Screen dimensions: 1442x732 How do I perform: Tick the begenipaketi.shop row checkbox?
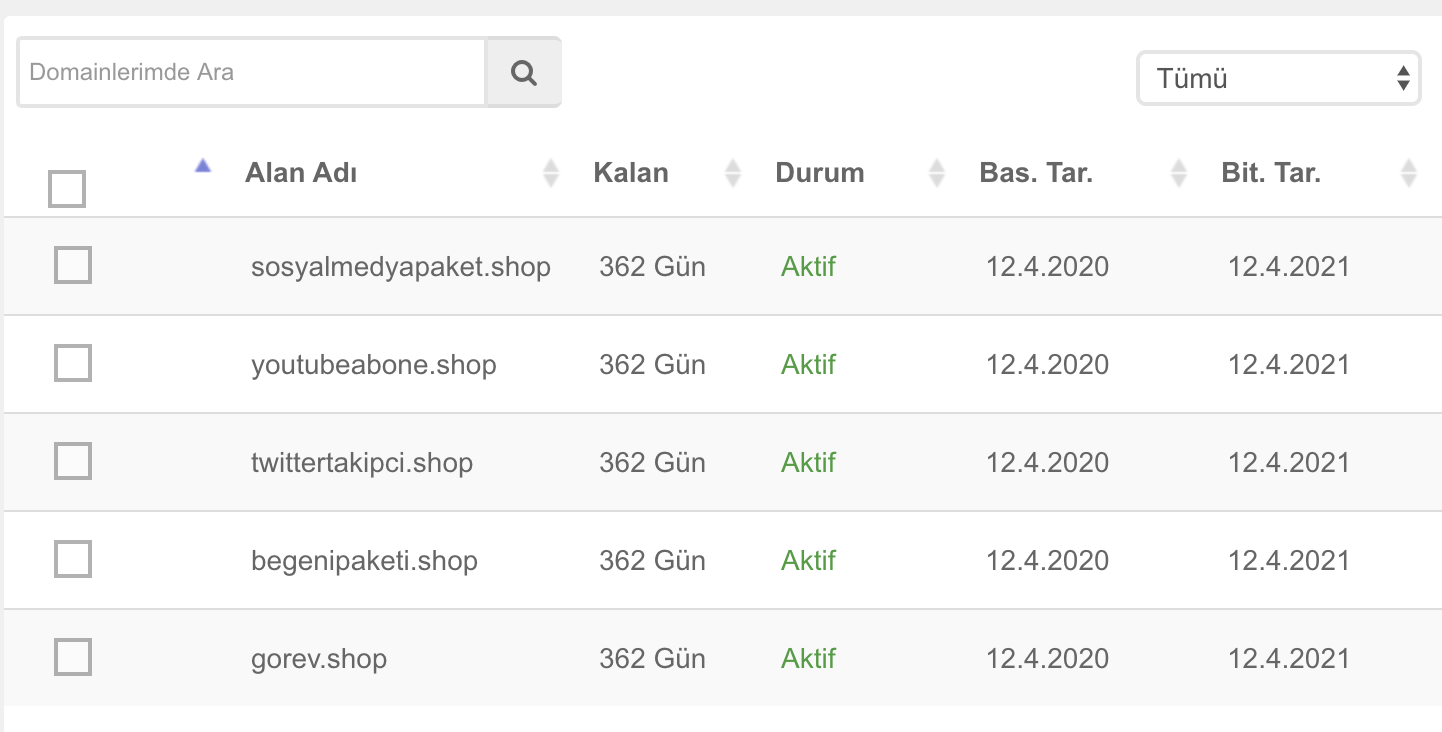click(73, 559)
